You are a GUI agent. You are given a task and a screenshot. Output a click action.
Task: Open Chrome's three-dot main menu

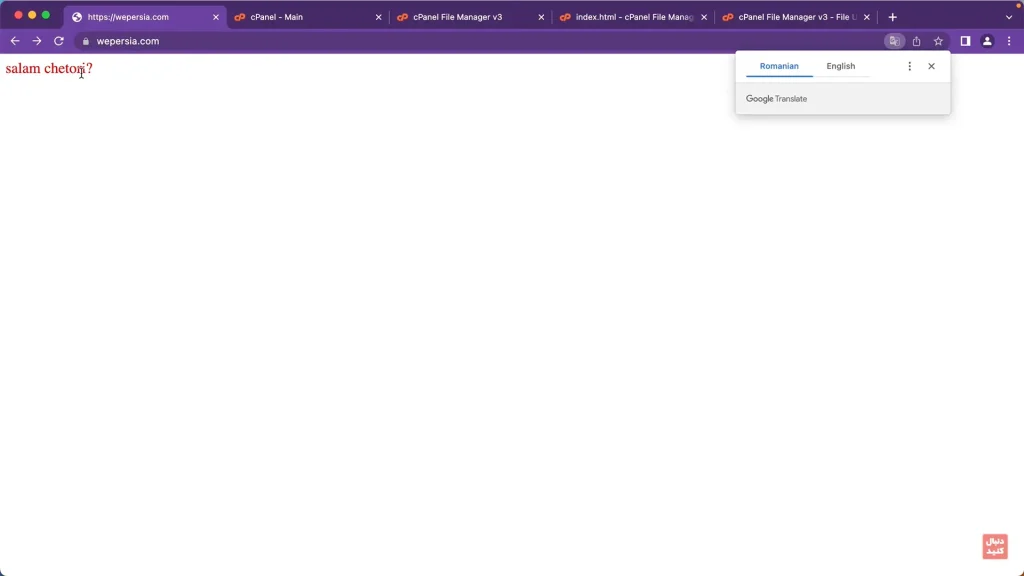coord(1009,41)
